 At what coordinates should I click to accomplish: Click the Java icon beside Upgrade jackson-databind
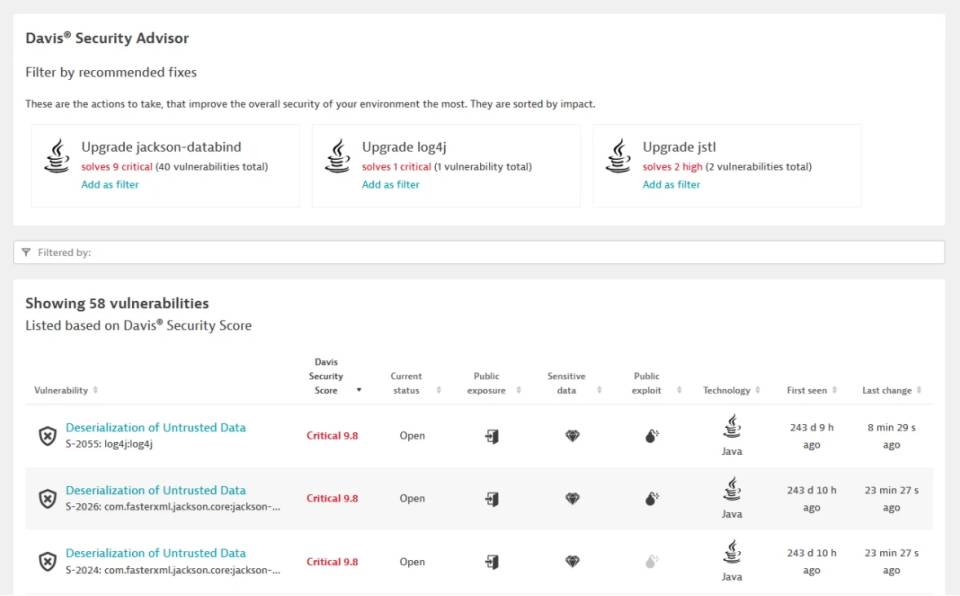(57, 156)
